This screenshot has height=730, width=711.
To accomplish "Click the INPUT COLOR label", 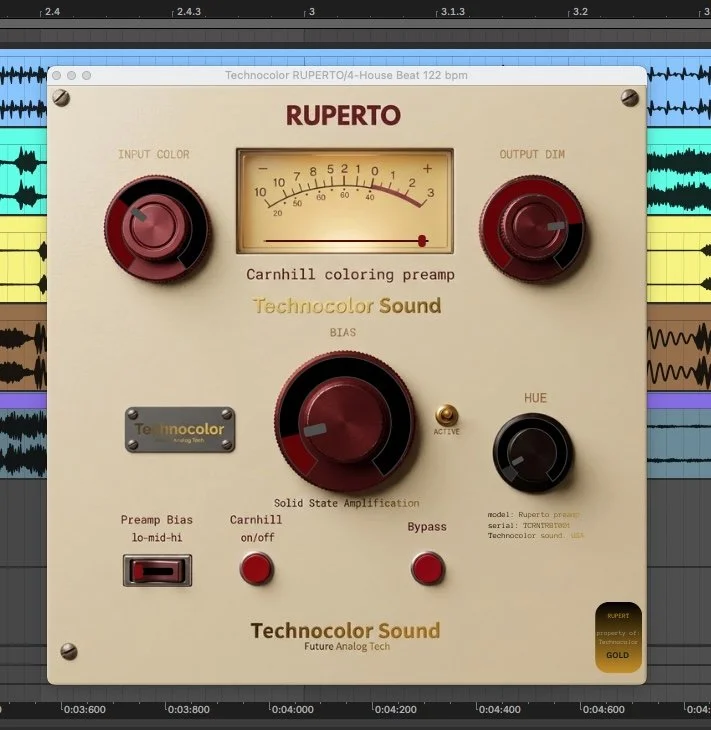I will point(154,154).
